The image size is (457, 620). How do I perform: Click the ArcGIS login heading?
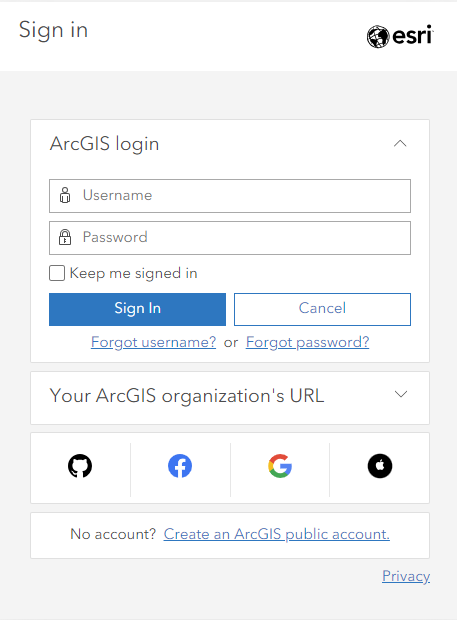104,144
